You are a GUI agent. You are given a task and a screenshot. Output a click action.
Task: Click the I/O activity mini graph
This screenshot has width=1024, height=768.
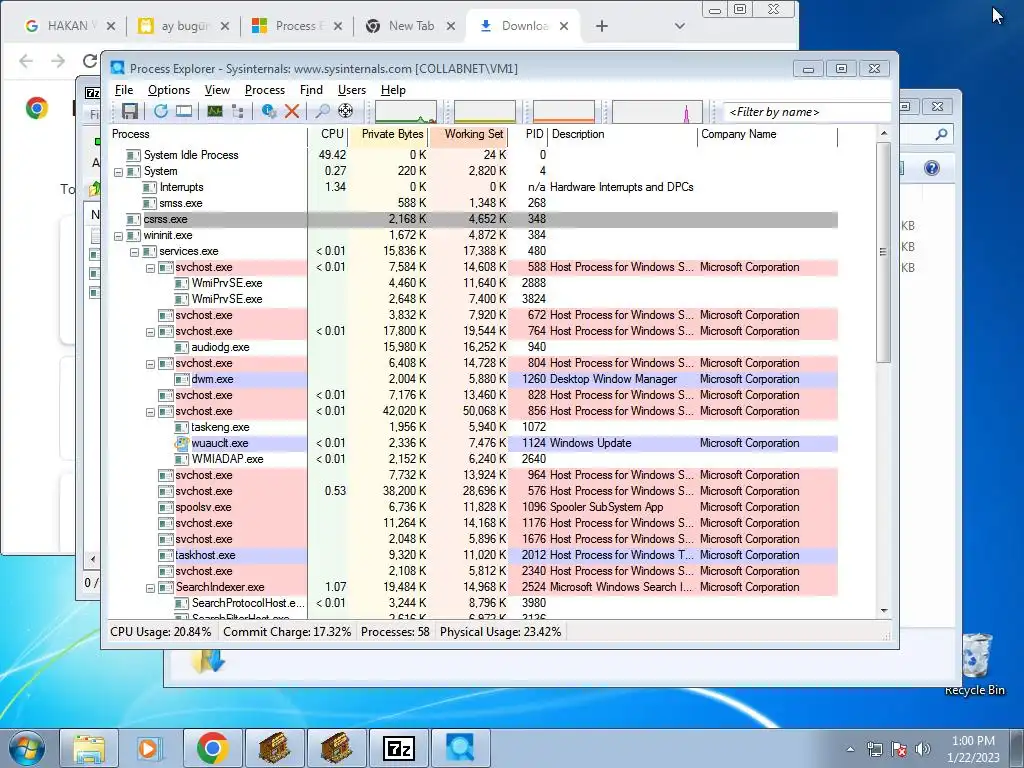[x=657, y=112]
